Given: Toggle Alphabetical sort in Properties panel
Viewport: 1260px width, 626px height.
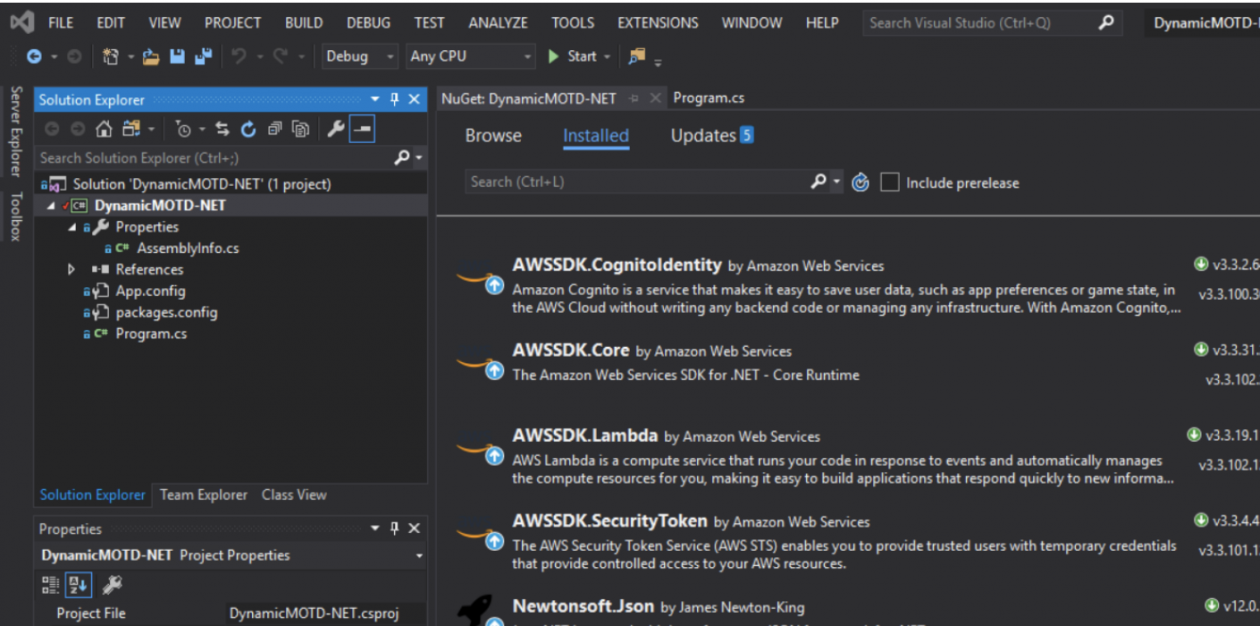Looking at the screenshot, I should click(79, 585).
